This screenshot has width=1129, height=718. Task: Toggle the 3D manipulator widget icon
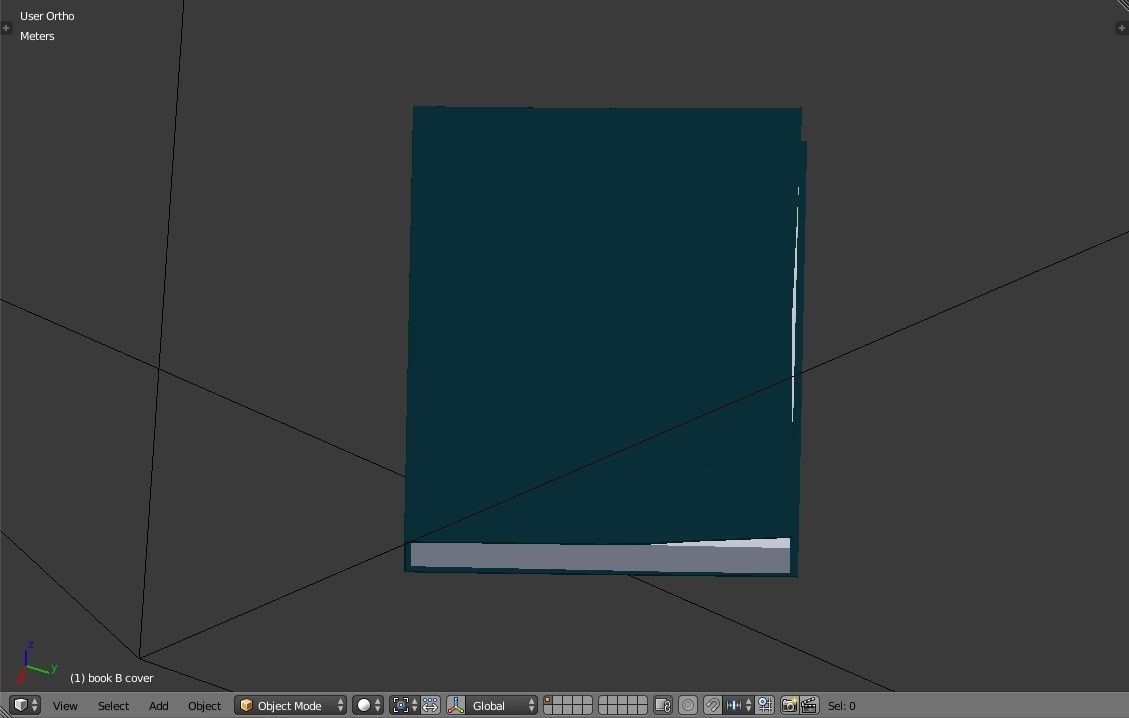click(x=456, y=705)
